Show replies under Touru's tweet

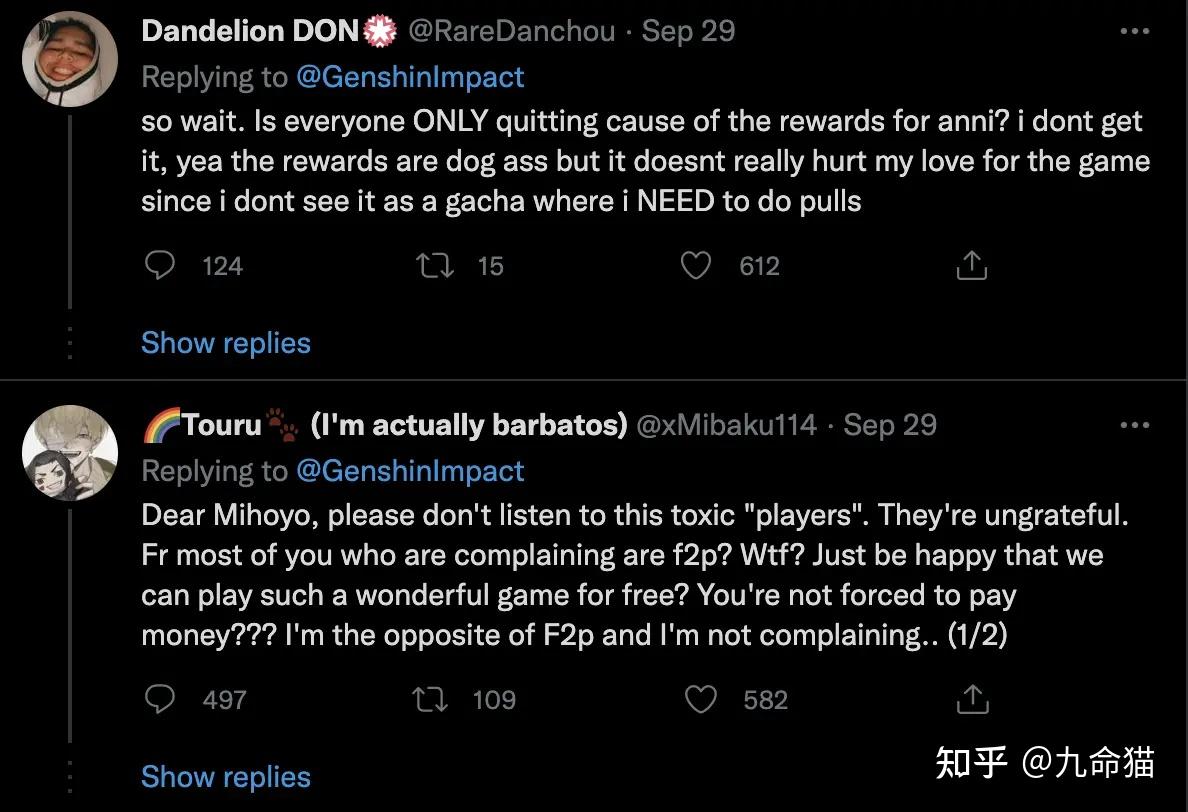point(226,777)
